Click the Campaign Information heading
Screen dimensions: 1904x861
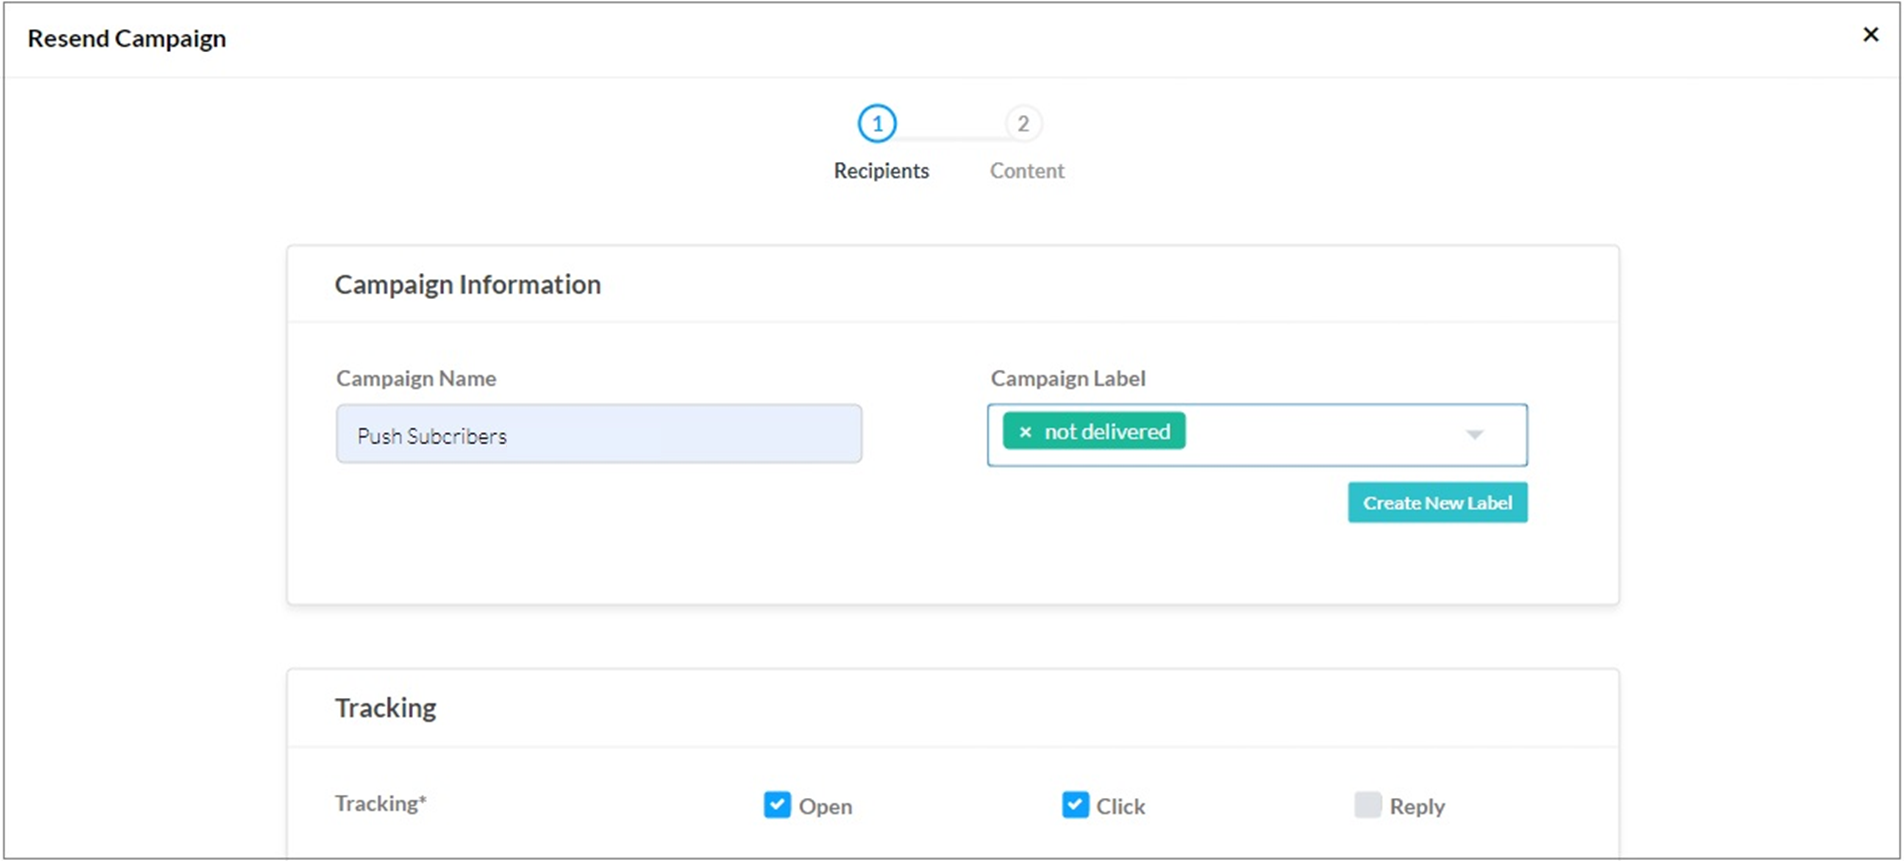[x=468, y=285]
